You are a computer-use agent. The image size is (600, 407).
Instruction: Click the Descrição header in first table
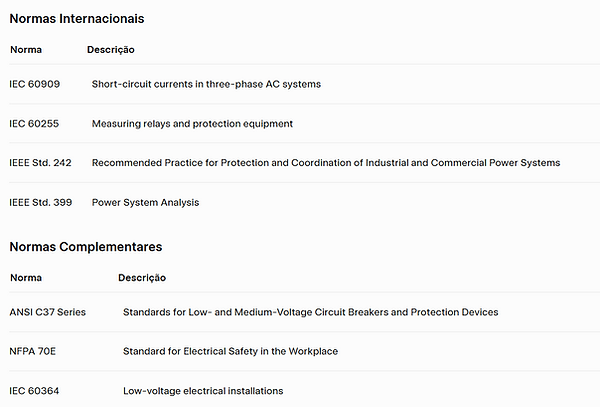[x=111, y=50]
